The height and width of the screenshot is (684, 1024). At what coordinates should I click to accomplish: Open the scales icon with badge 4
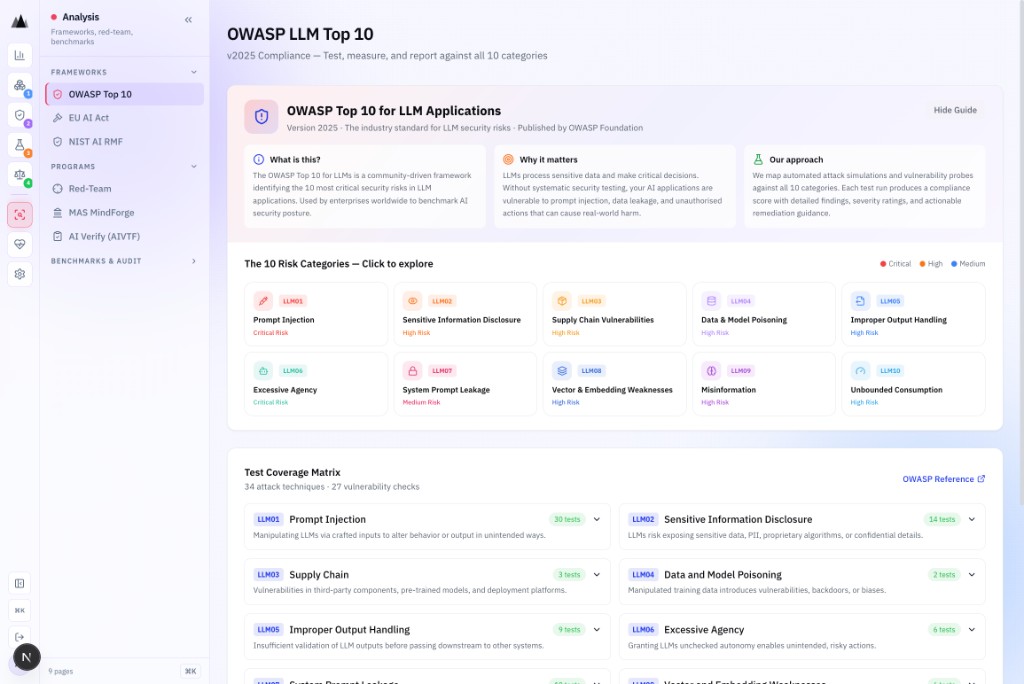click(x=20, y=175)
